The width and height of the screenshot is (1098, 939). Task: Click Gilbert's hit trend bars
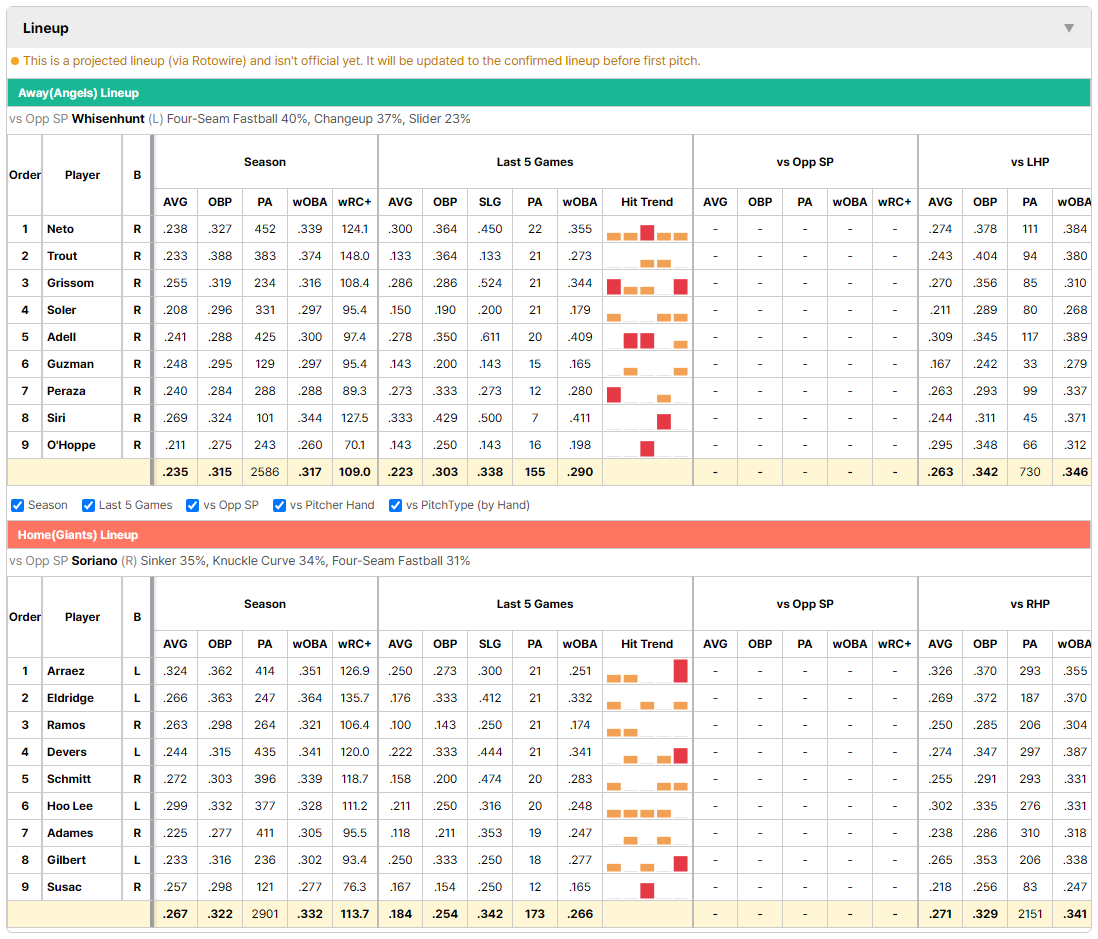point(647,861)
